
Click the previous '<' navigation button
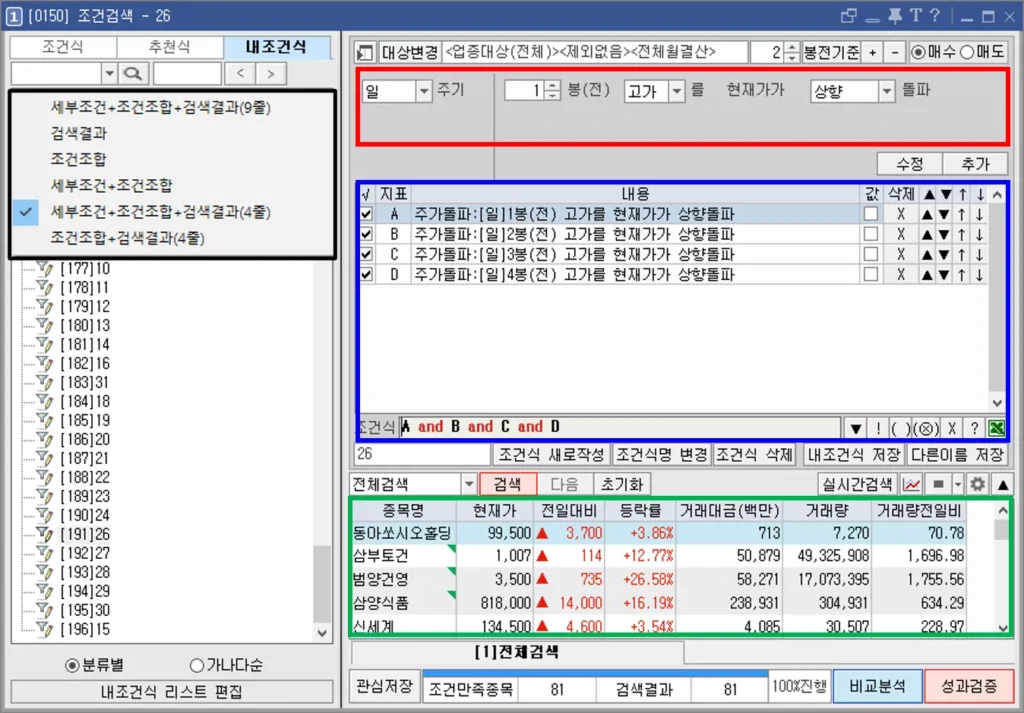click(240, 74)
